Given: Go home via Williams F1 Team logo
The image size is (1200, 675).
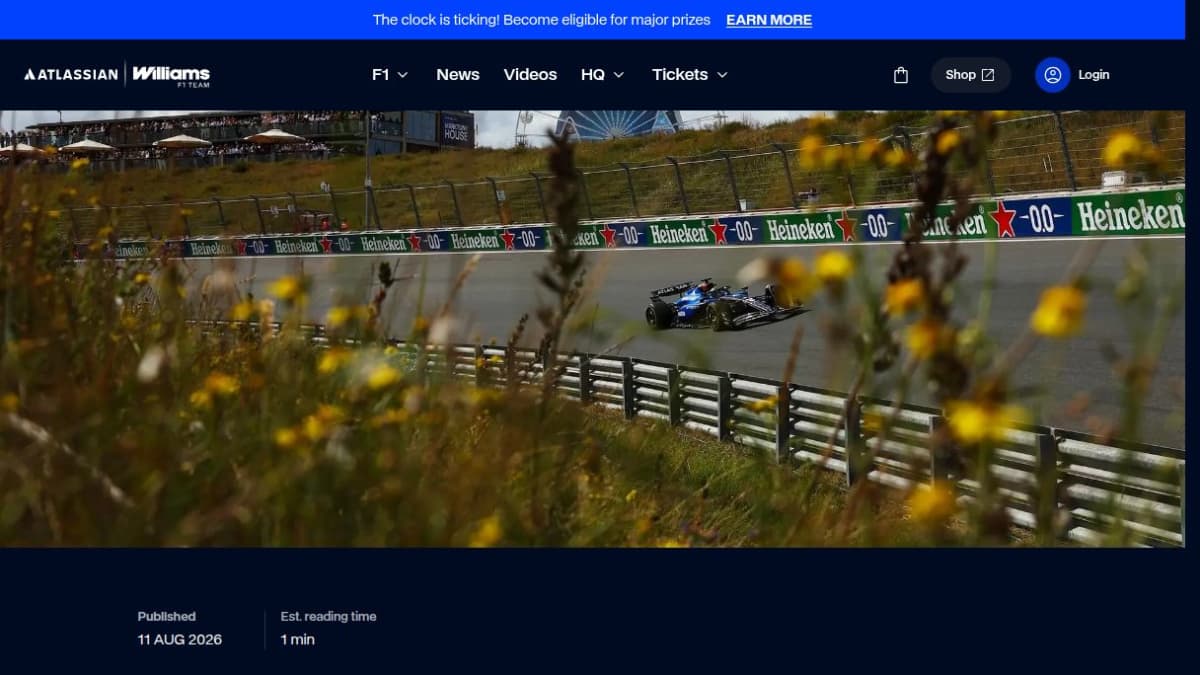Looking at the screenshot, I should (x=171, y=75).
